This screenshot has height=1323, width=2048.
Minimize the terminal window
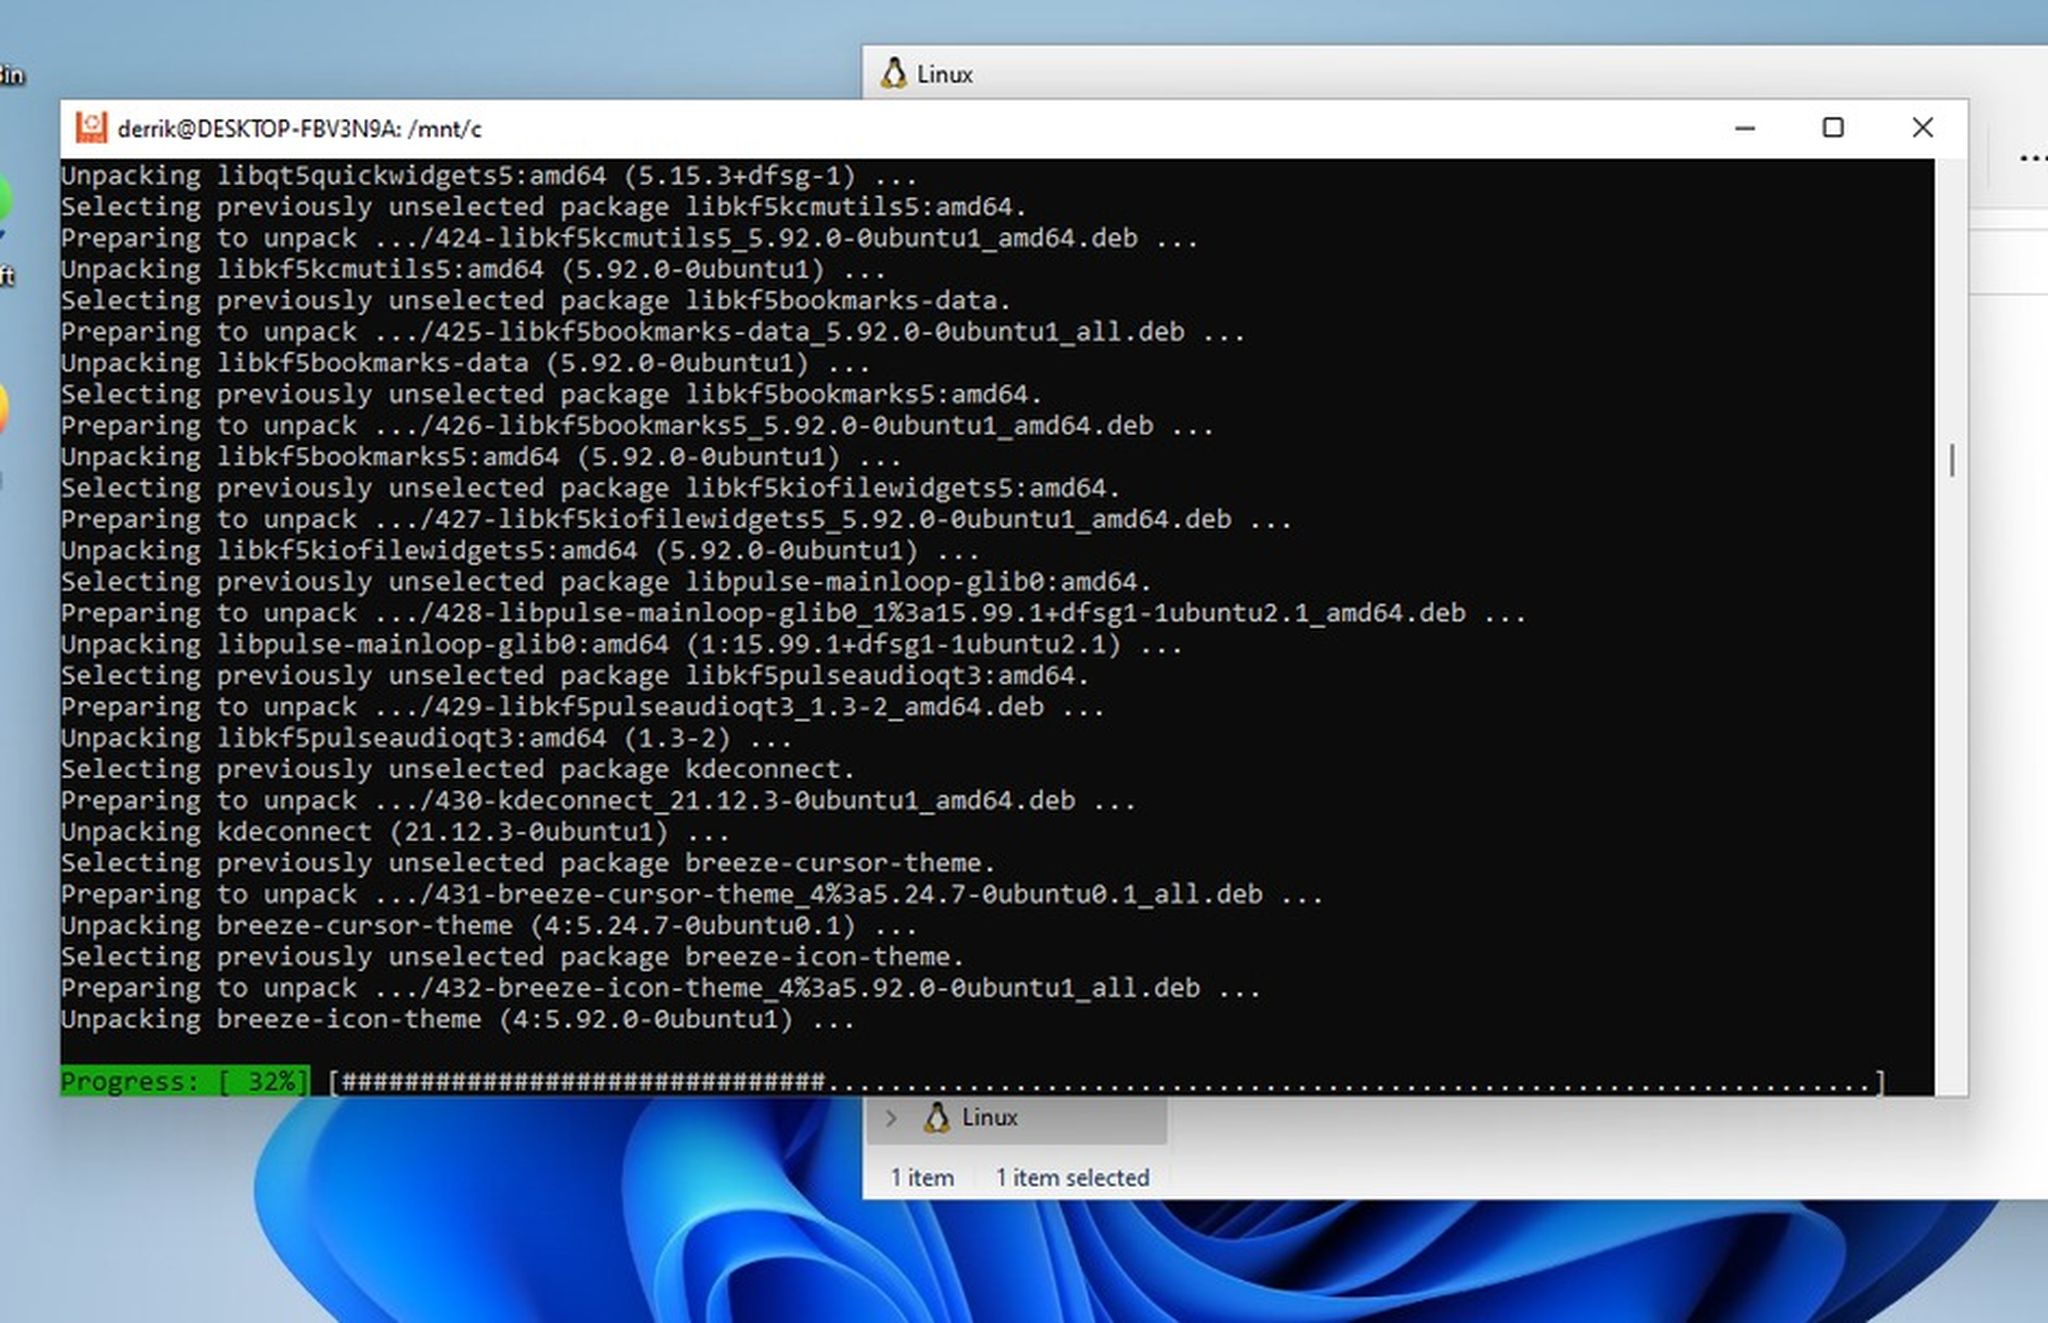(1745, 128)
